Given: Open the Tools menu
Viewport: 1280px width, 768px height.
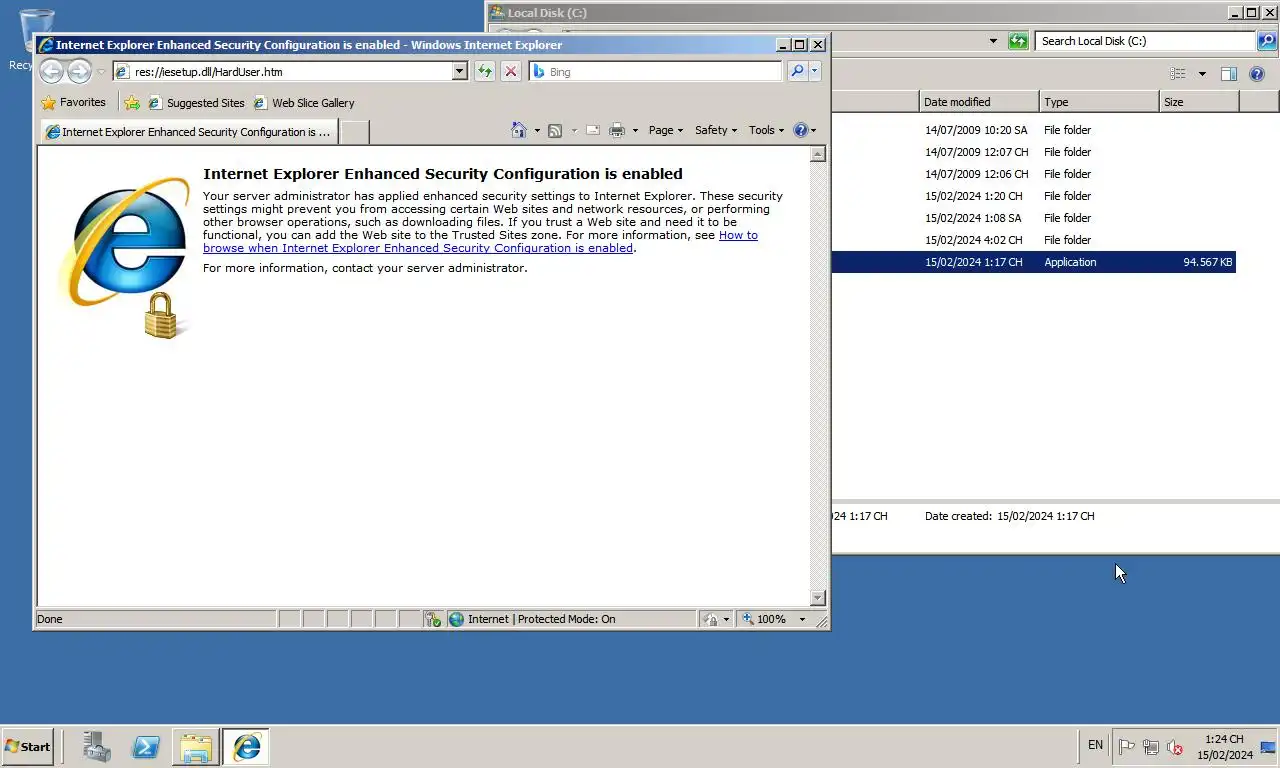Looking at the screenshot, I should point(767,130).
